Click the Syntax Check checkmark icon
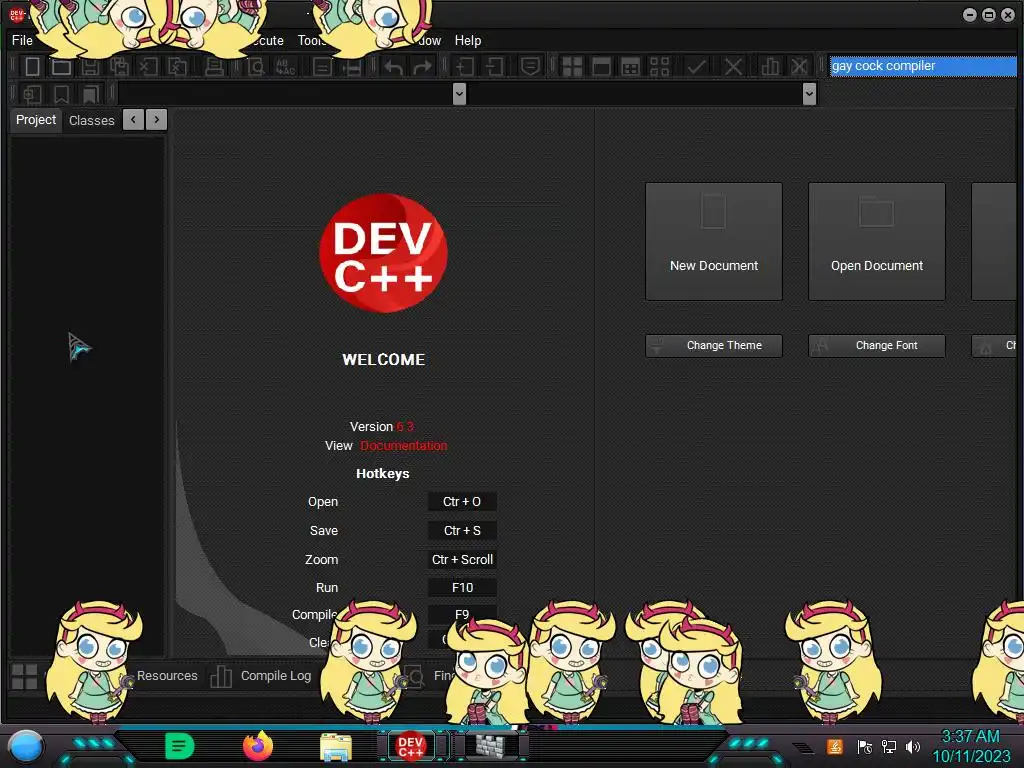 696,67
